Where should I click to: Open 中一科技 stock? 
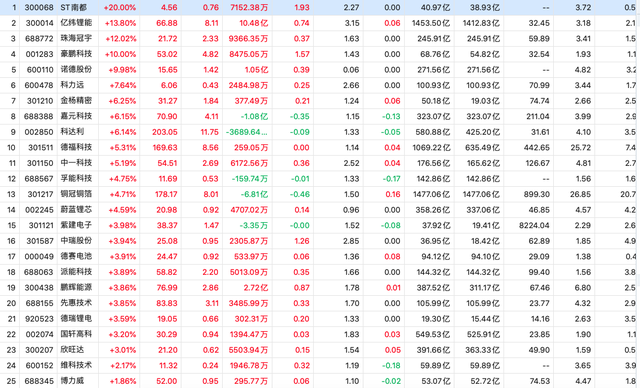tap(76, 163)
